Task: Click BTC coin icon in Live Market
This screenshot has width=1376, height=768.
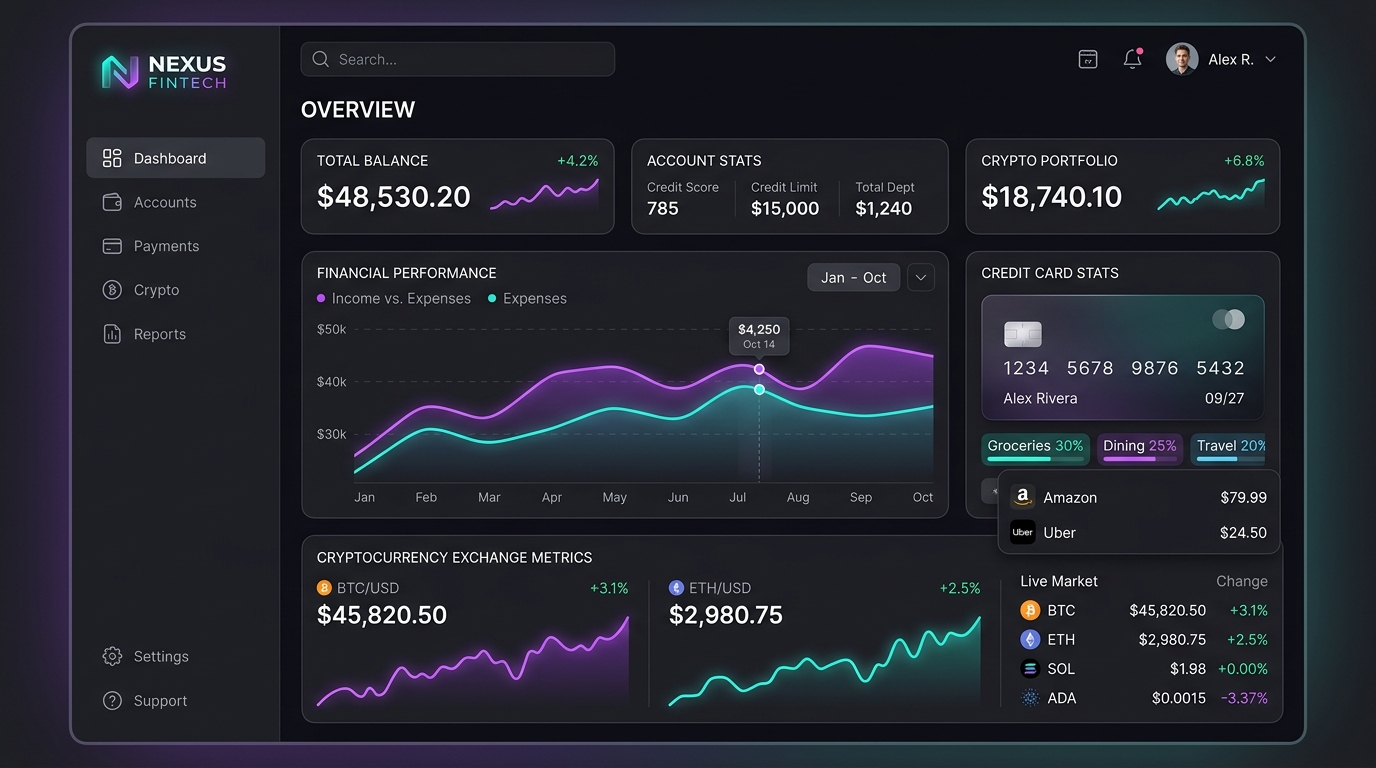Action: click(x=1030, y=610)
